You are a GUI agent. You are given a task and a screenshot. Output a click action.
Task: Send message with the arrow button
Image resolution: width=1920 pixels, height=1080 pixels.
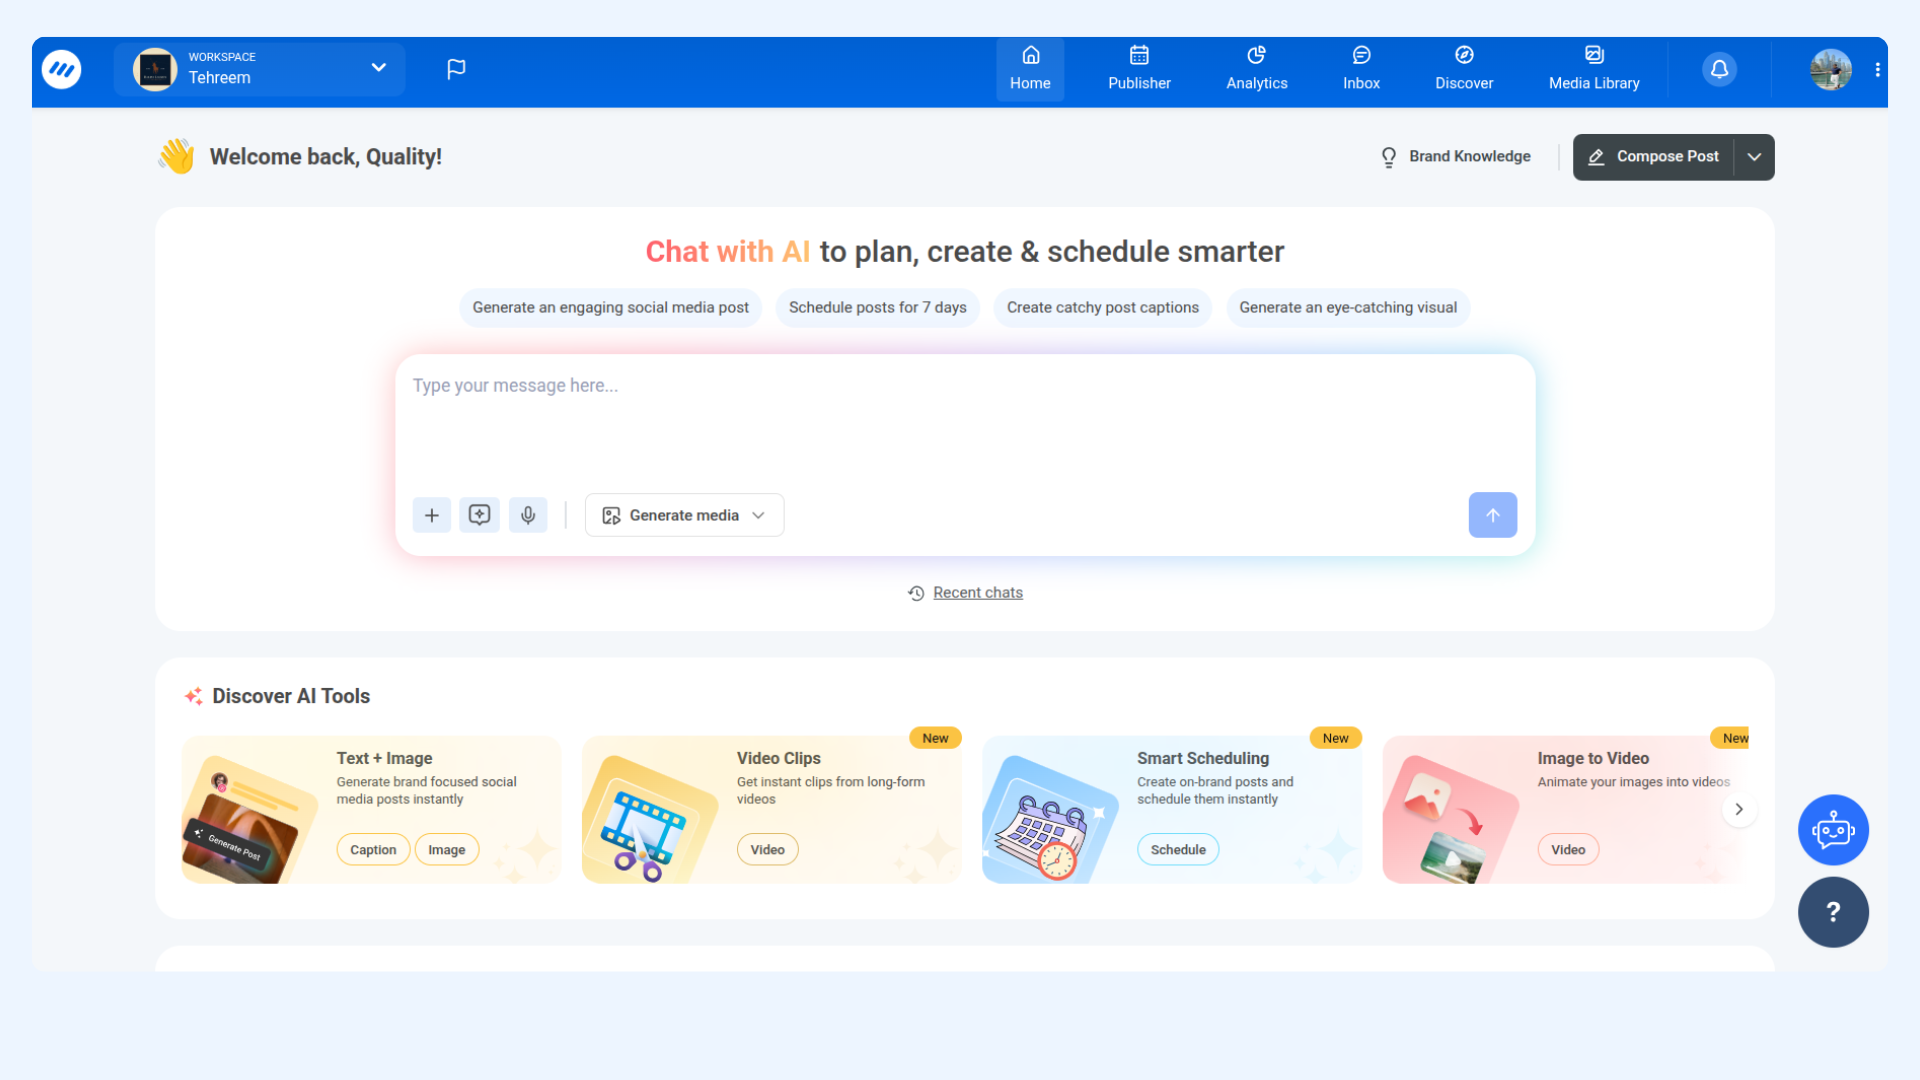1492,515
